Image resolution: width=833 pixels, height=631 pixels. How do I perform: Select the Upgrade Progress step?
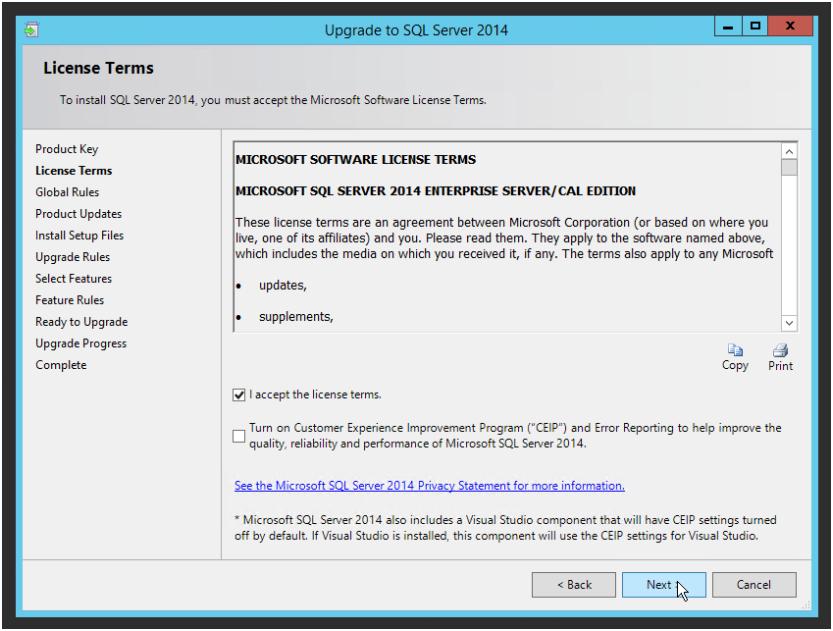point(81,344)
